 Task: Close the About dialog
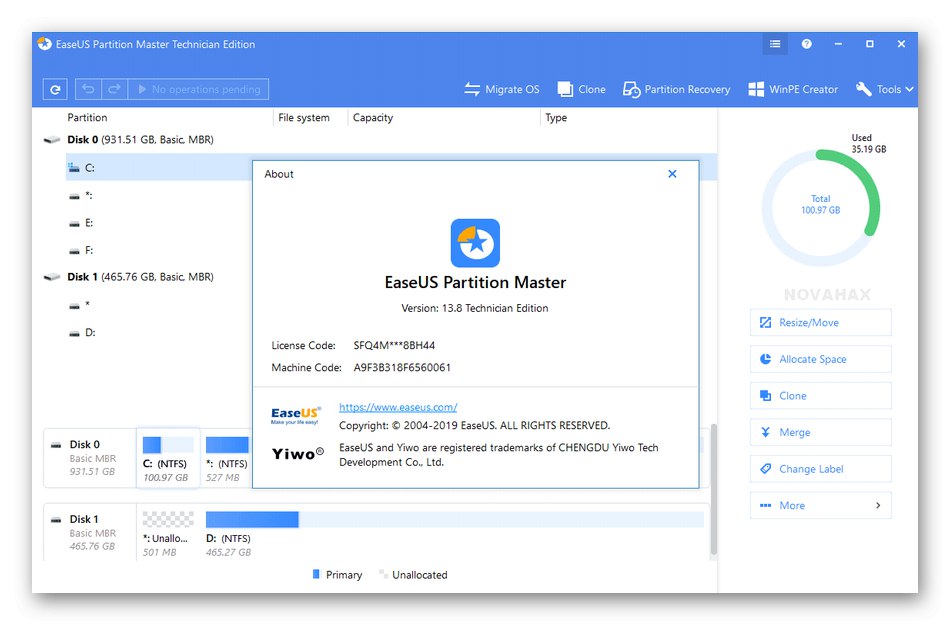click(672, 174)
